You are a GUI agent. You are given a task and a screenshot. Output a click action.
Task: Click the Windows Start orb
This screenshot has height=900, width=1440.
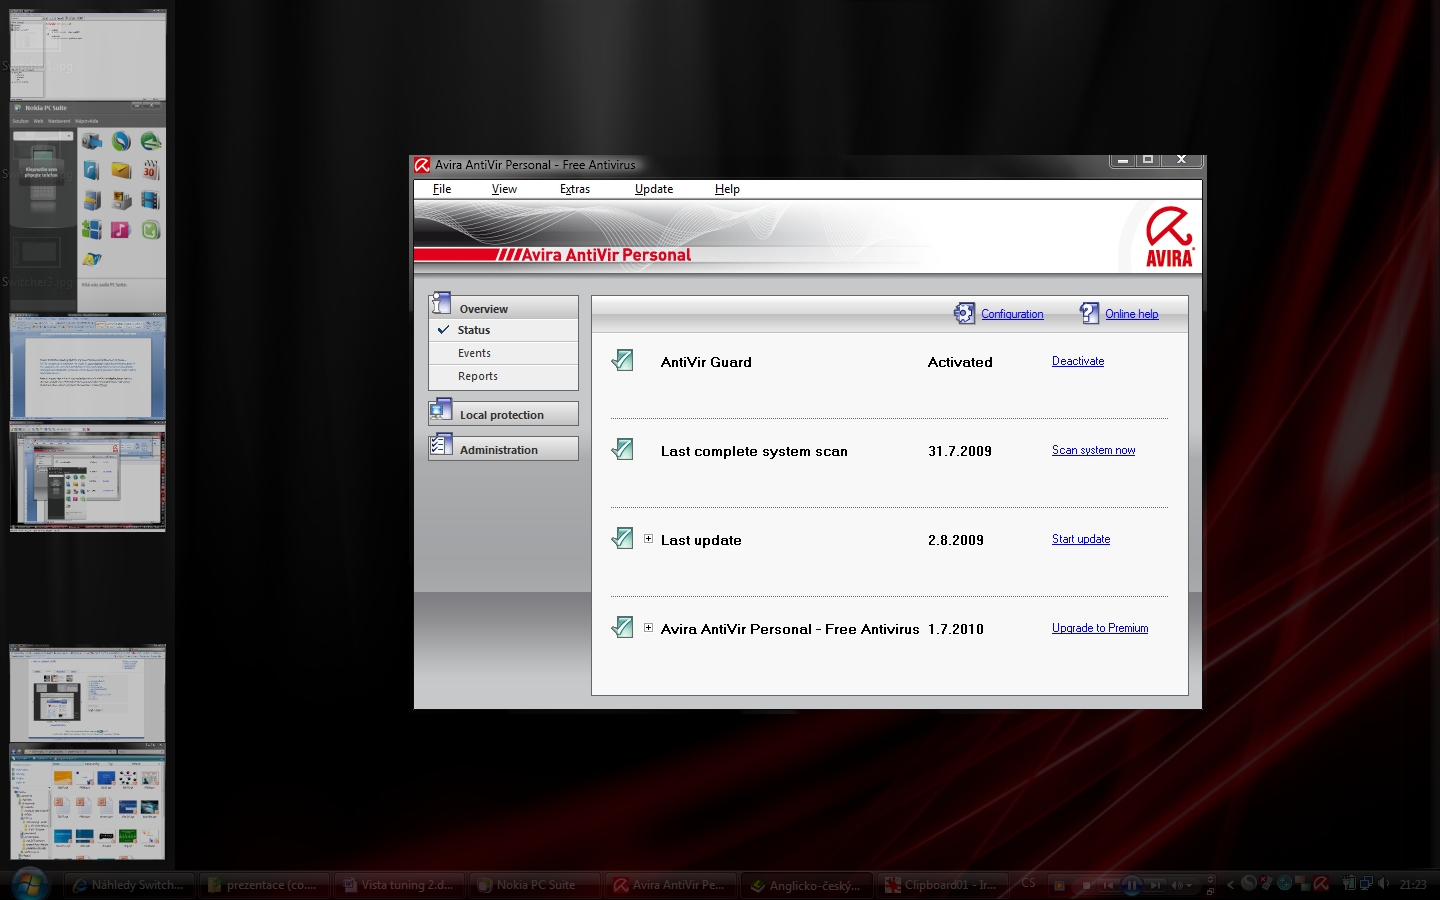pos(32,883)
